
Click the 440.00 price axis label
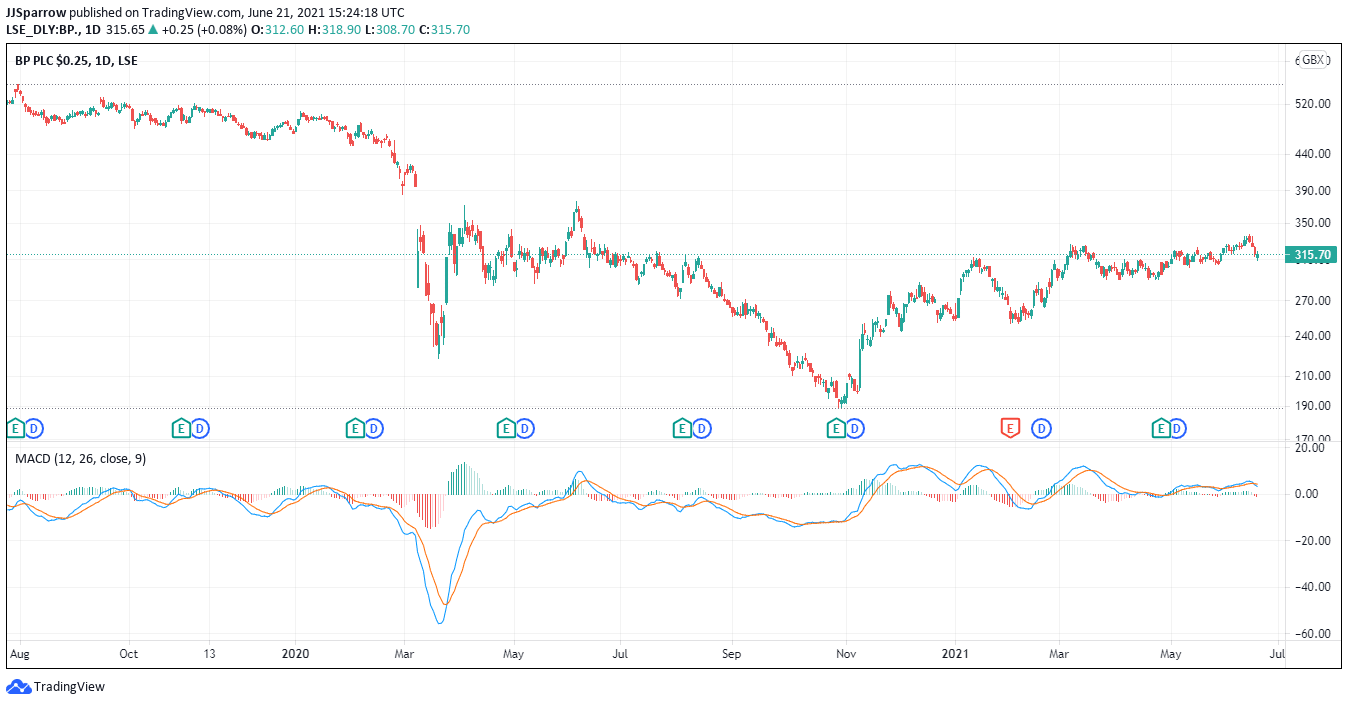pos(1312,154)
